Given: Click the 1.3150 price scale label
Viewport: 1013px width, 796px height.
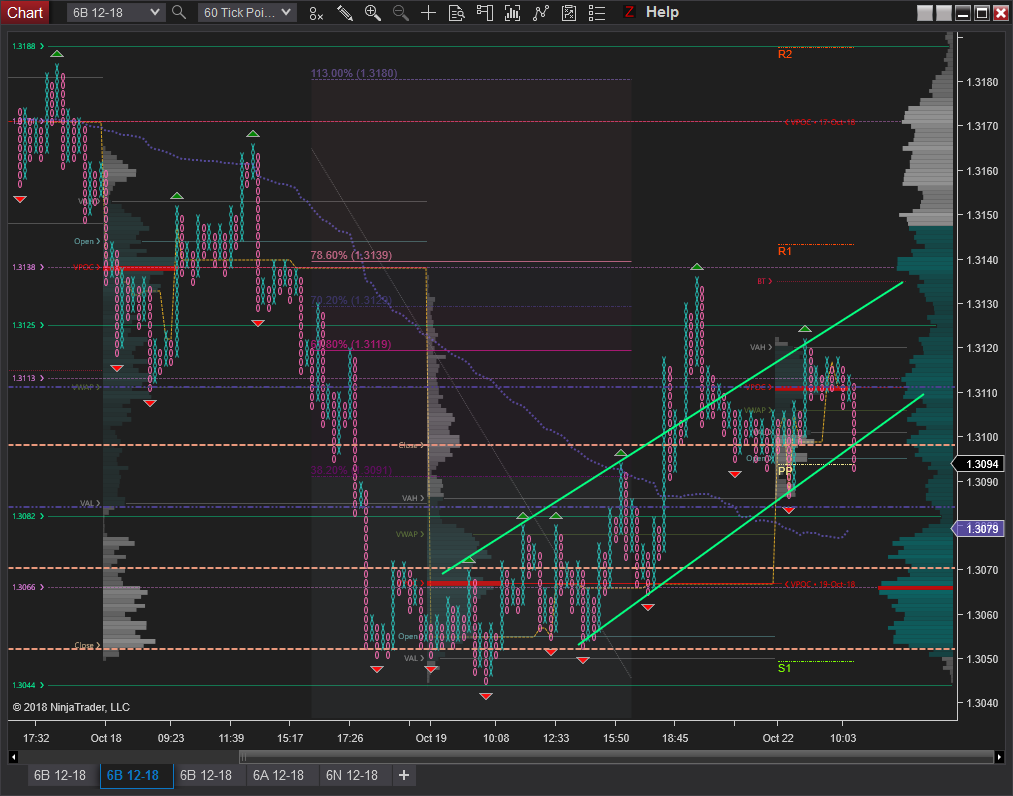Looking at the screenshot, I should click(x=982, y=215).
